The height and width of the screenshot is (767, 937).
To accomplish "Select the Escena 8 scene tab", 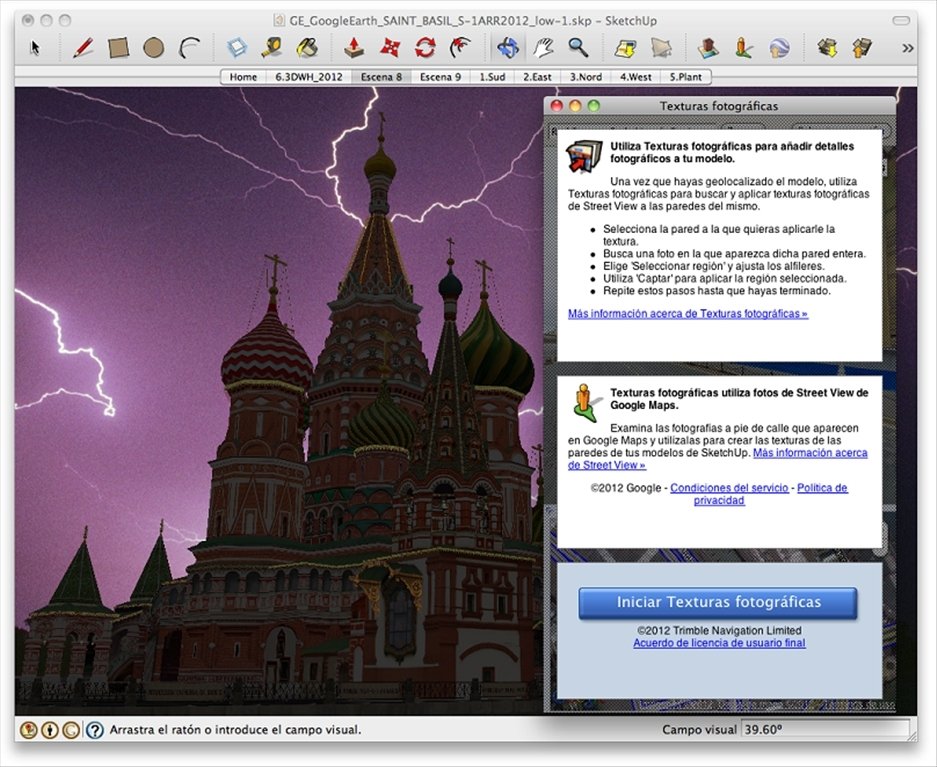I will (x=381, y=76).
